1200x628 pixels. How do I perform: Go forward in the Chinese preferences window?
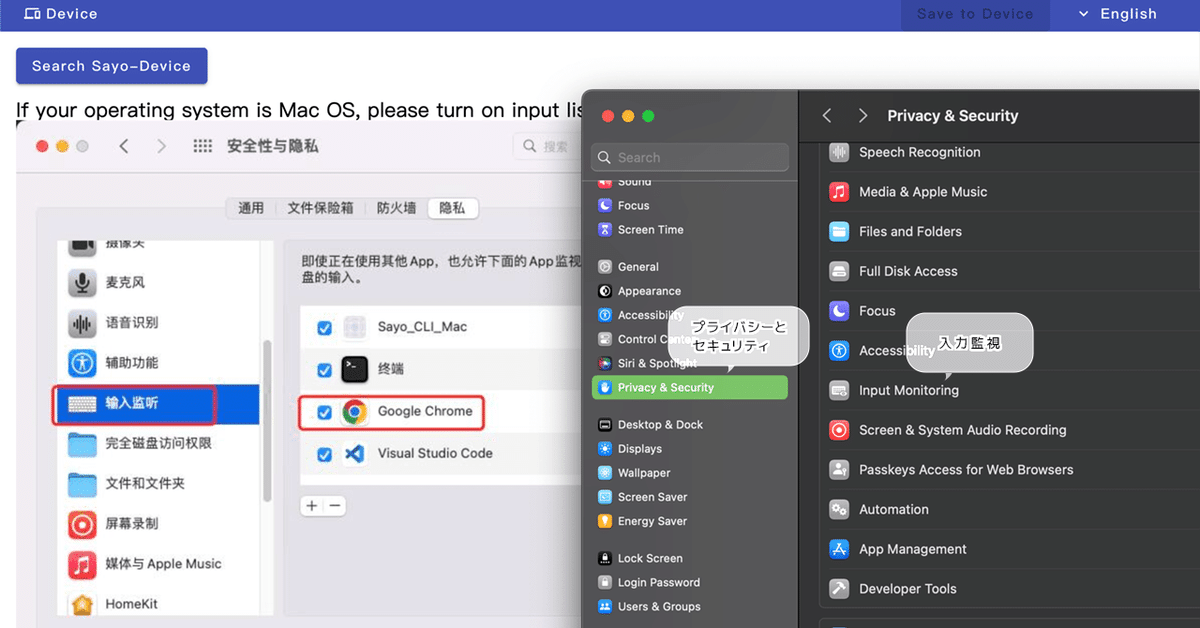[x=161, y=146]
